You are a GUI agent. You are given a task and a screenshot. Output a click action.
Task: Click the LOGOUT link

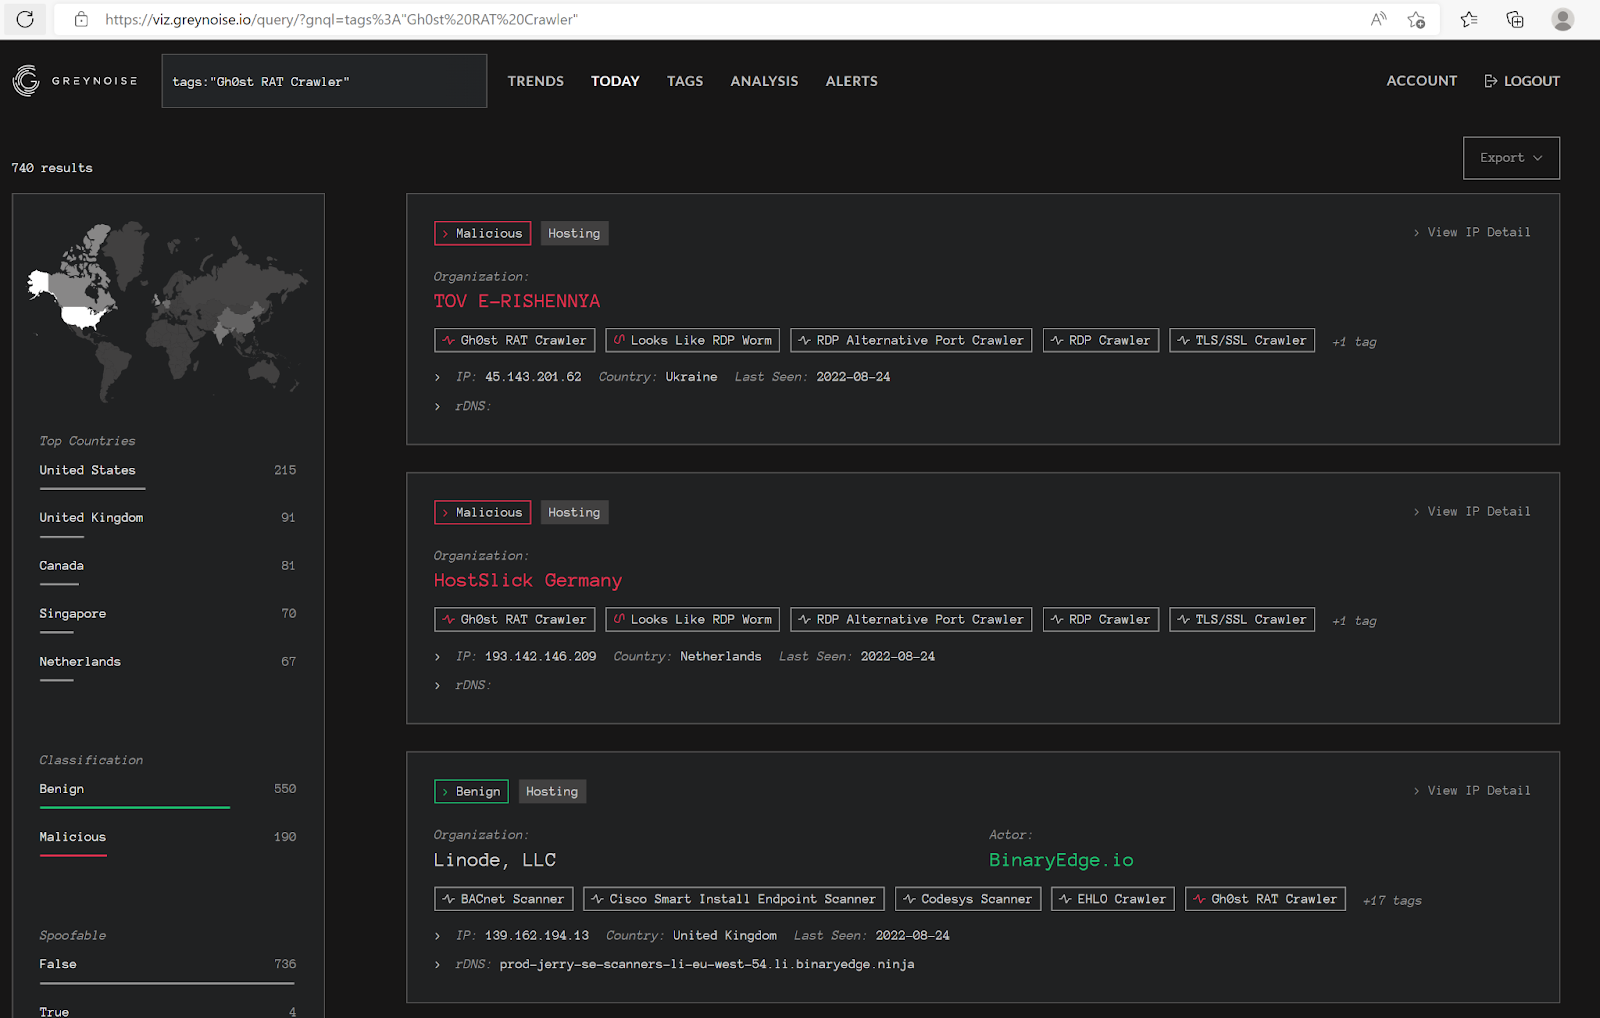click(x=1532, y=81)
